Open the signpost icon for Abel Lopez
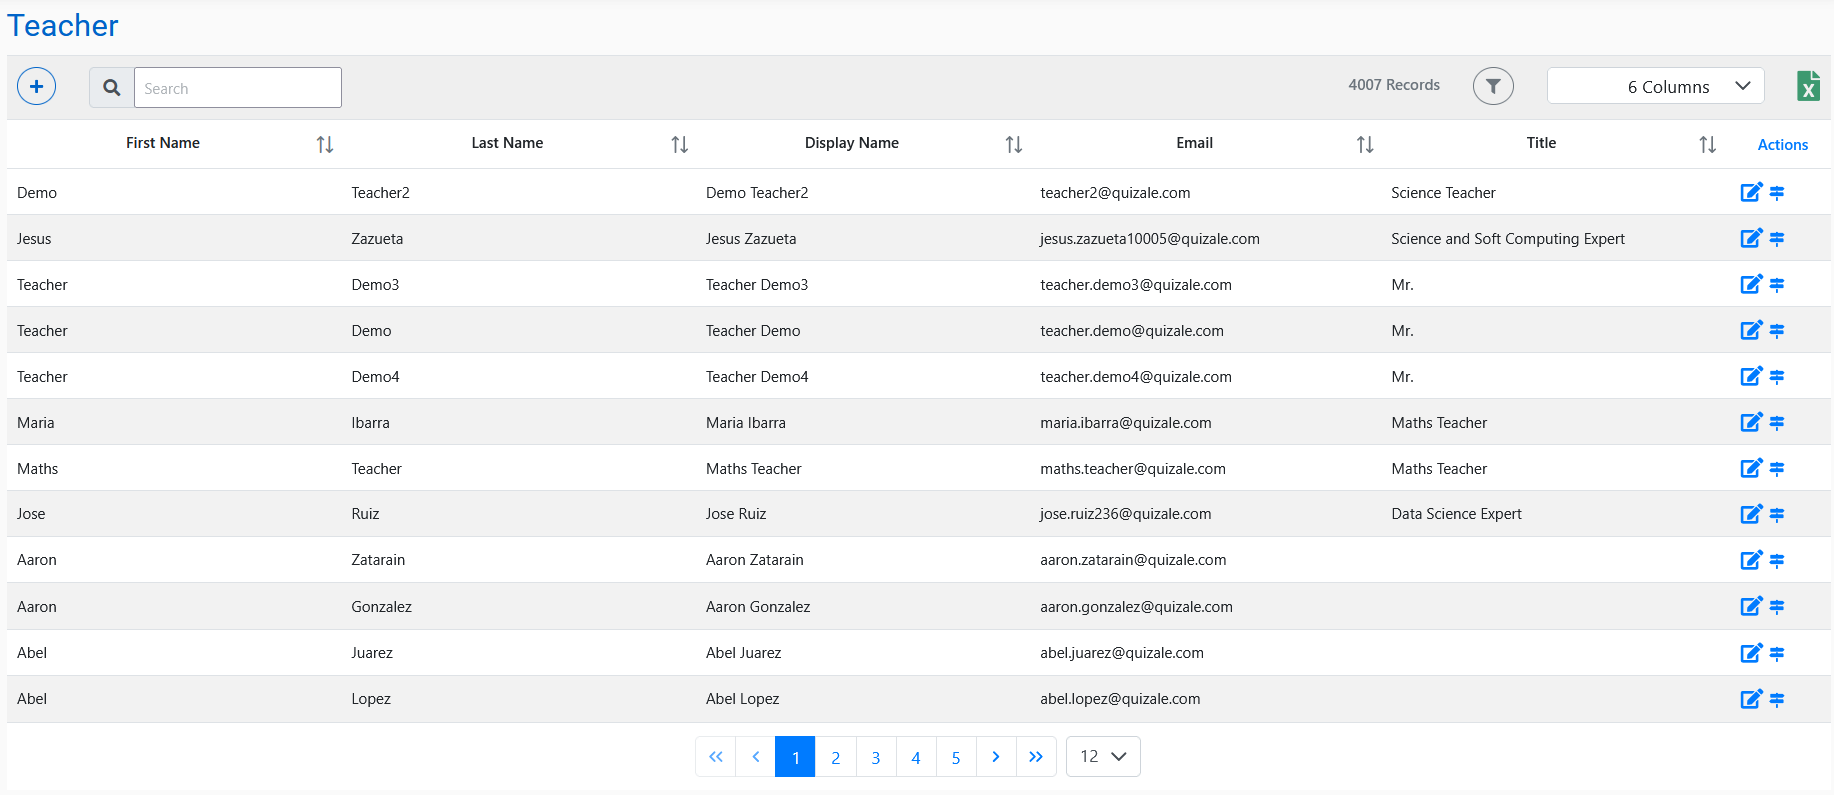This screenshot has width=1834, height=795. [1777, 700]
